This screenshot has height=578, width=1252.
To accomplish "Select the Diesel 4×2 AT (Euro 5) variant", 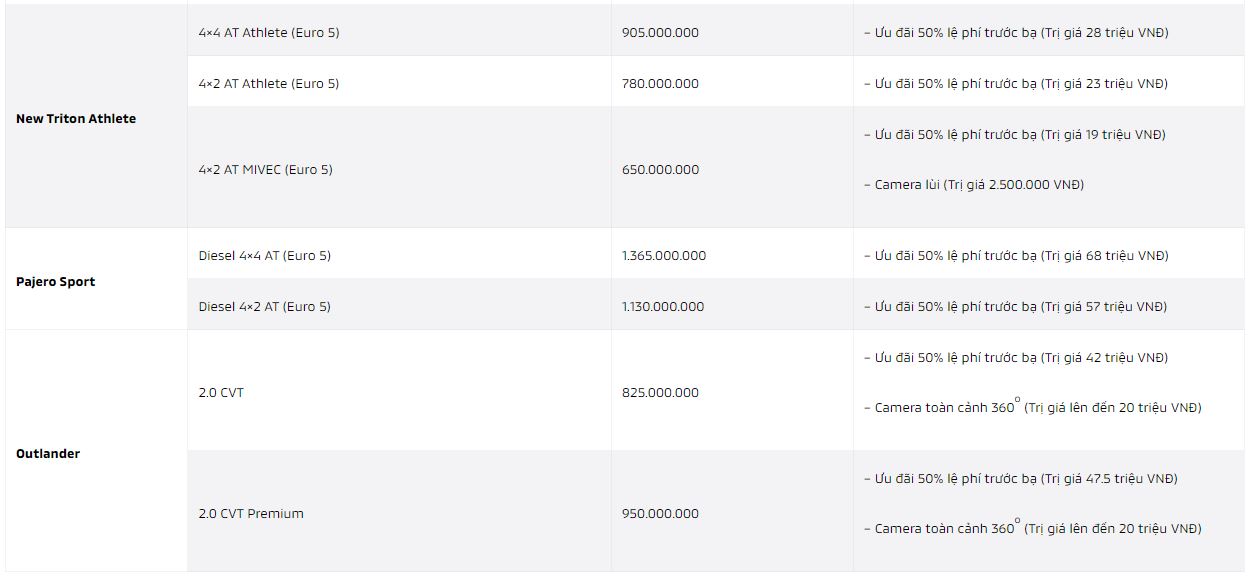I will coord(265,306).
